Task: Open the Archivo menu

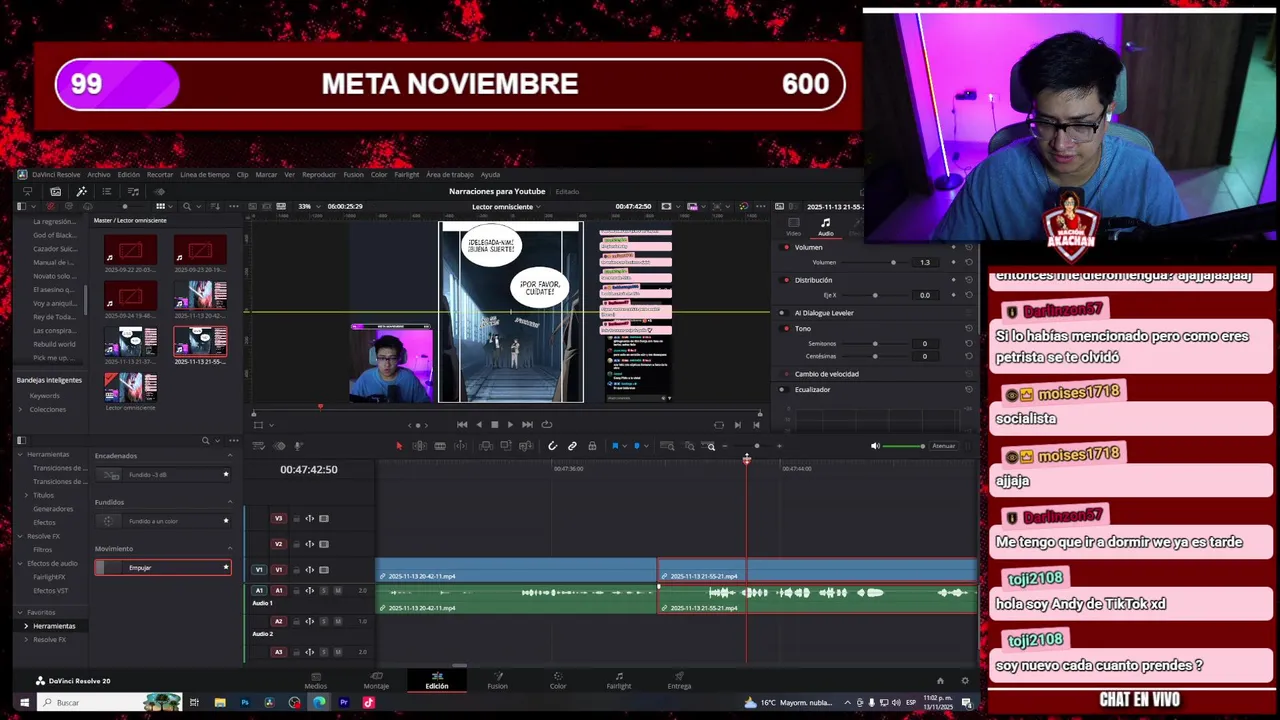Action: click(x=99, y=174)
